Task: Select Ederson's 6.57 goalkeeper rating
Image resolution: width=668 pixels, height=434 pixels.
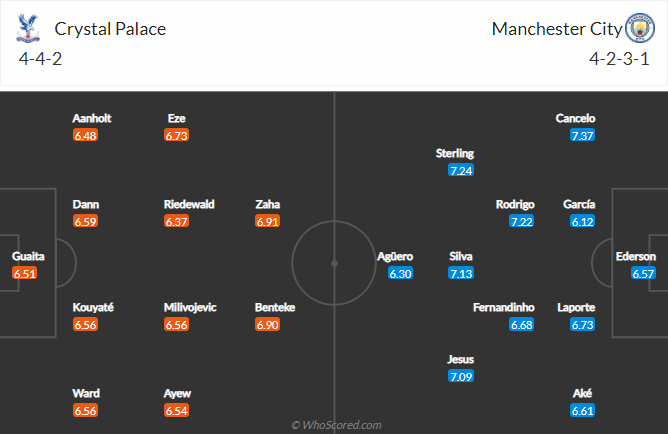Action: coord(643,273)
